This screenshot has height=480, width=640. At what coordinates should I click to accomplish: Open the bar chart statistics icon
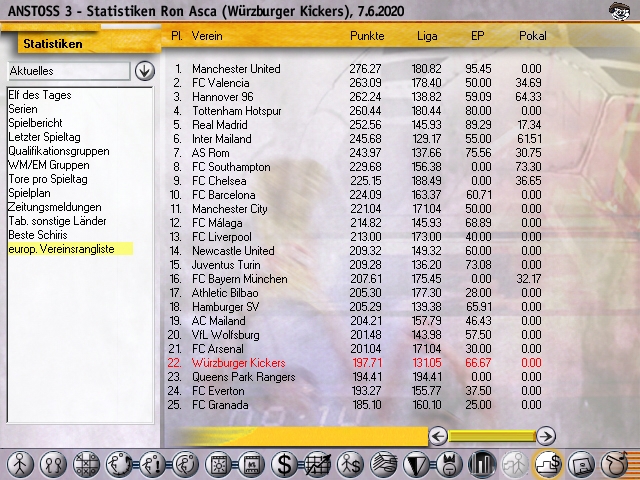pyautogui.click(x=482, y=464)
